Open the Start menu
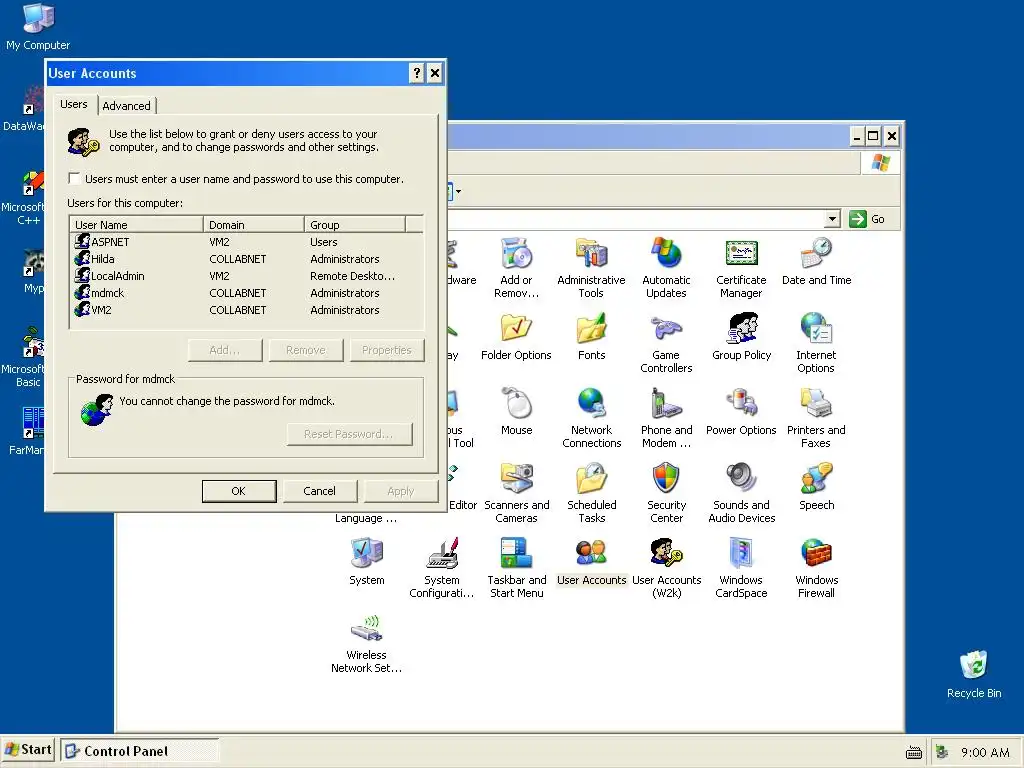 coord(28,750)
